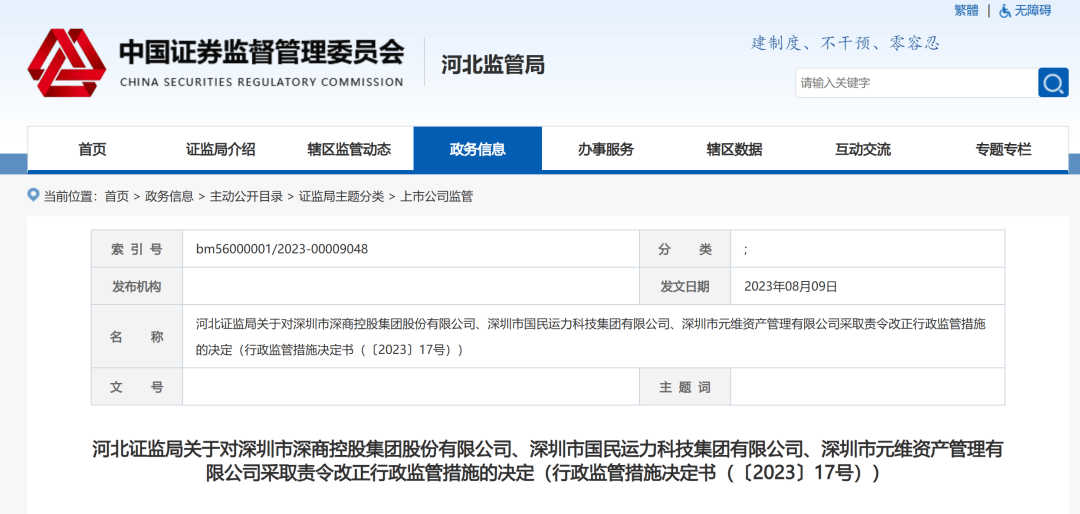
Task: Open the 无障碍 accessibility mode link
Action: (x=1032, y=10)
